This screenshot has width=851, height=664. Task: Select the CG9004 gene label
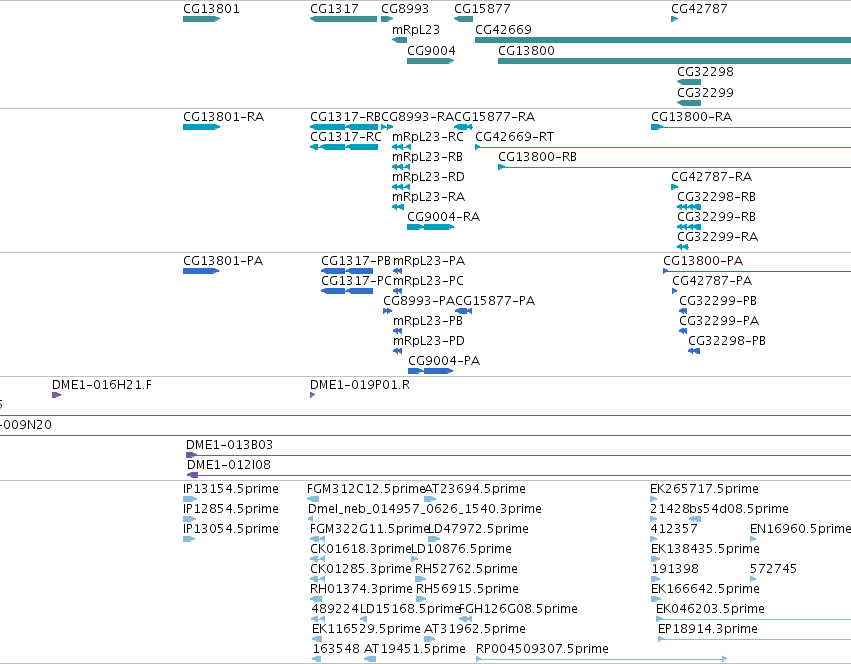(431, 51)
